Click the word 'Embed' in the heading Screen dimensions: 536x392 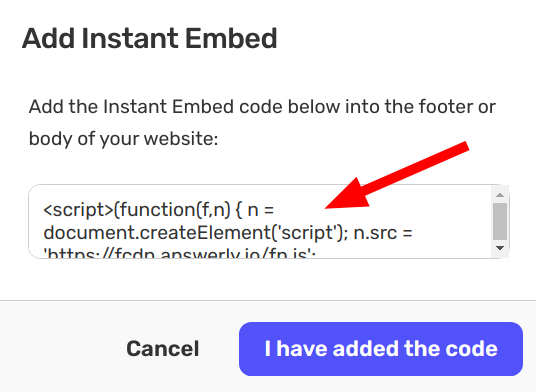pyautogui.click(x=231, y=38)
